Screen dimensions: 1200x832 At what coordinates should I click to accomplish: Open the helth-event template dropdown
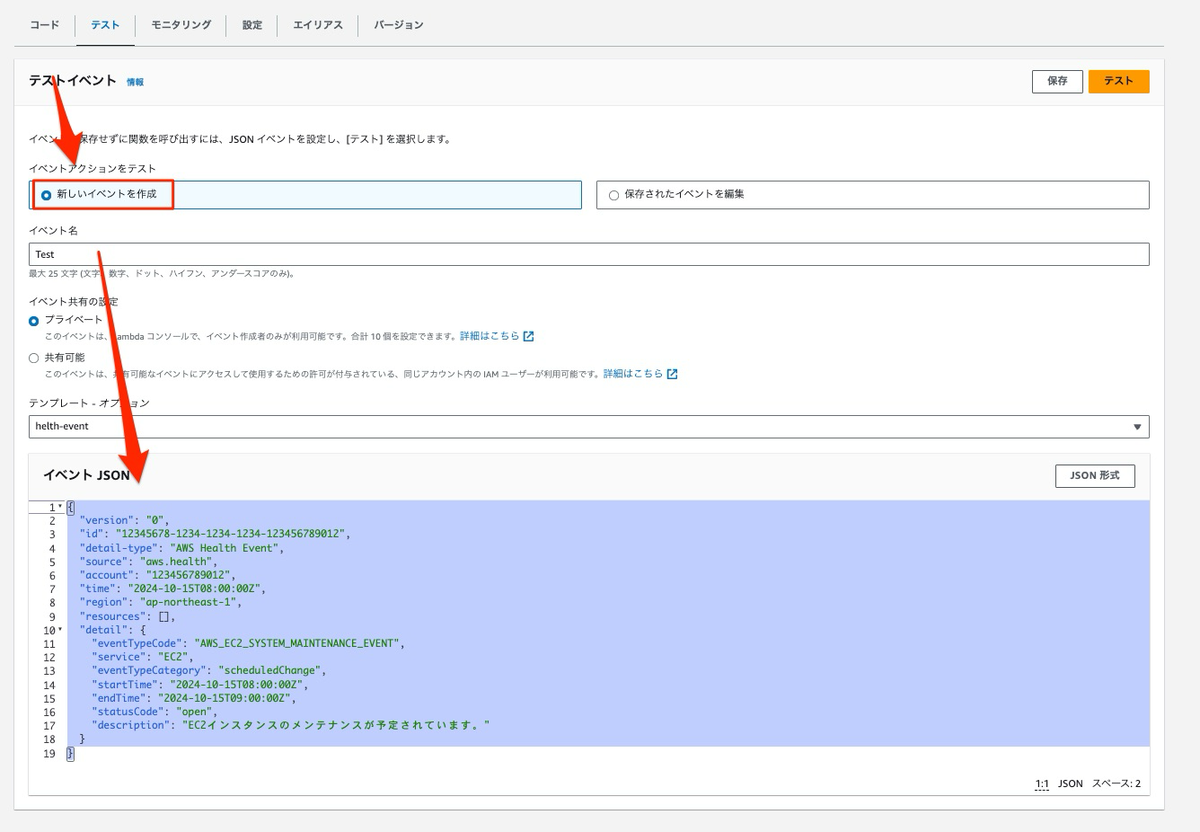pyautogui.click(x=589, y=426)
